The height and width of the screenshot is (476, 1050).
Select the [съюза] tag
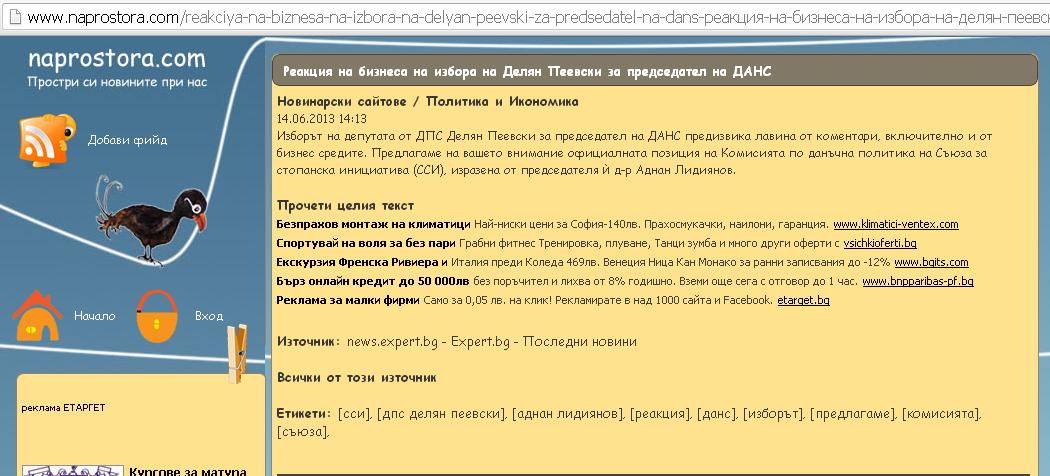[x=303, y=432]
